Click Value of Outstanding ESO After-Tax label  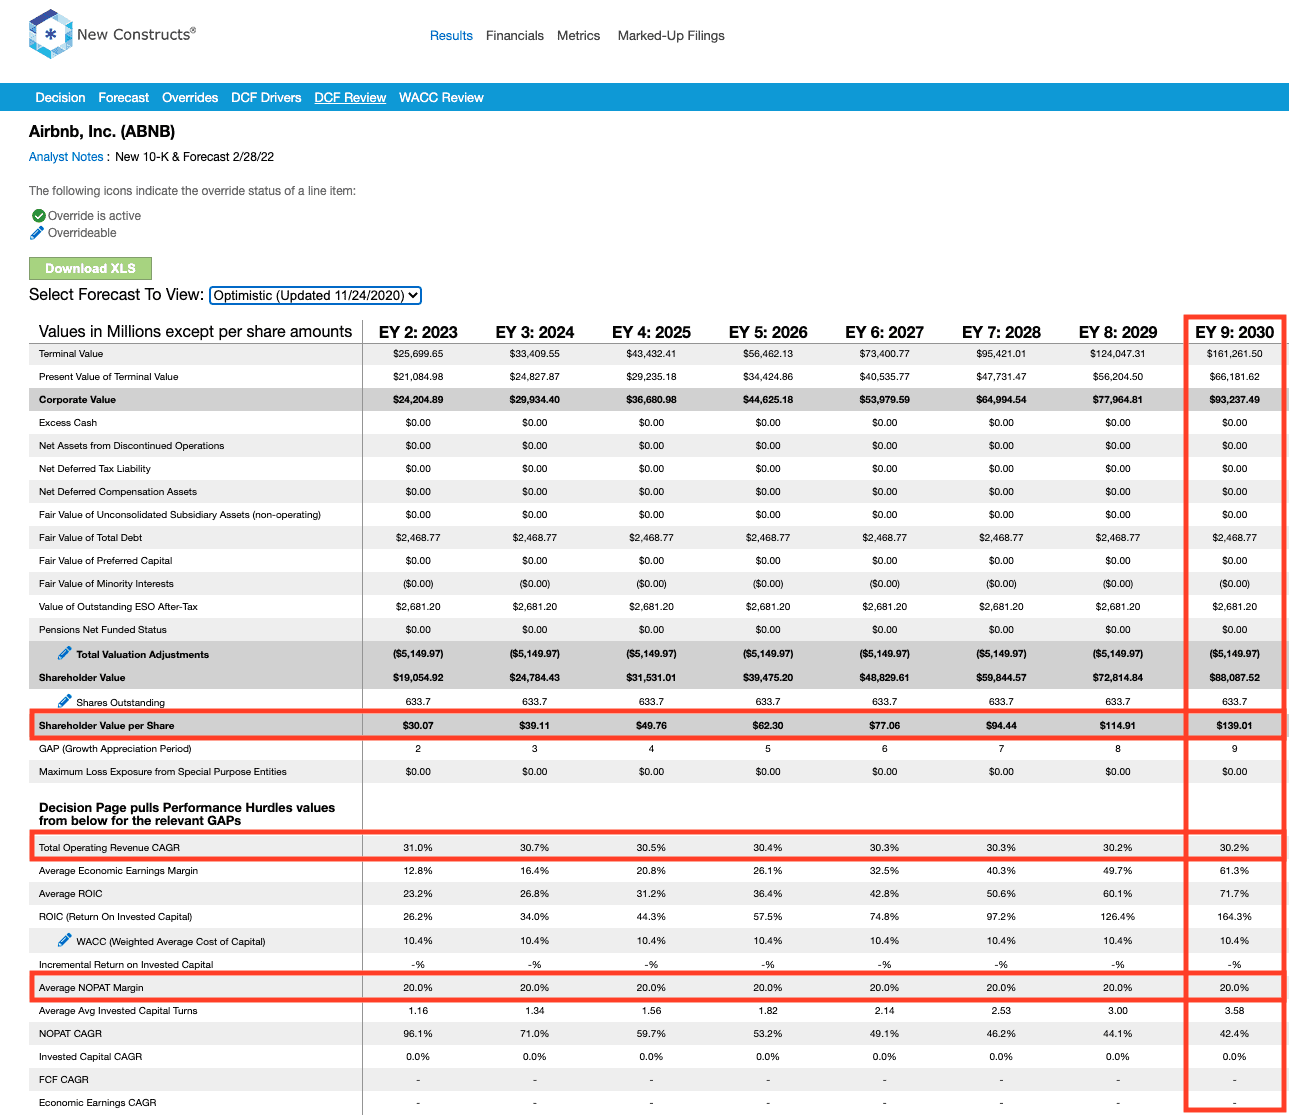coord(119,607)
